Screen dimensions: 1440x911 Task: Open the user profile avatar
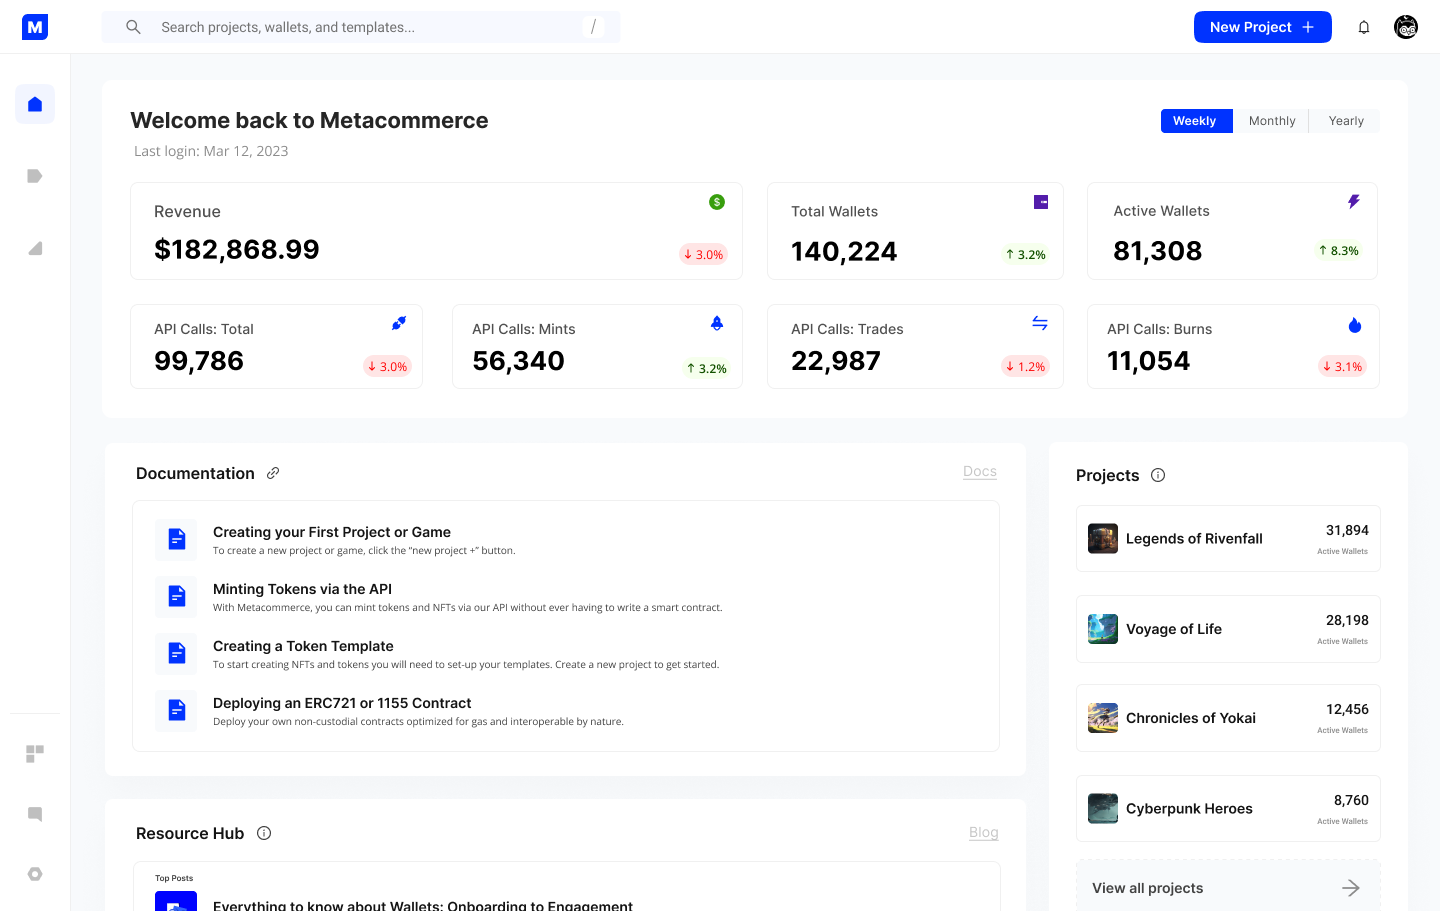1406,27
